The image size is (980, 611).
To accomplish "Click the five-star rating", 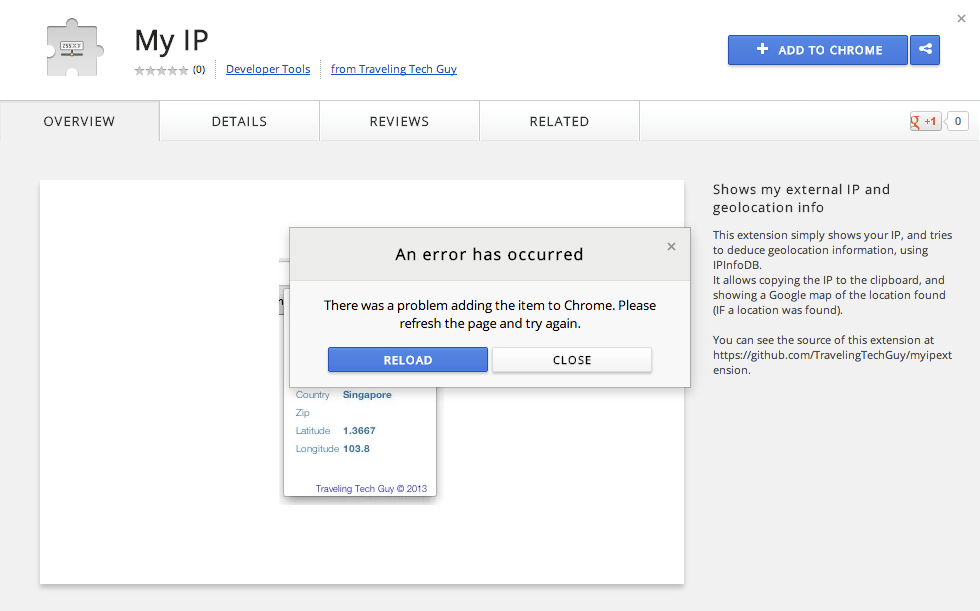I will [161, 70].
